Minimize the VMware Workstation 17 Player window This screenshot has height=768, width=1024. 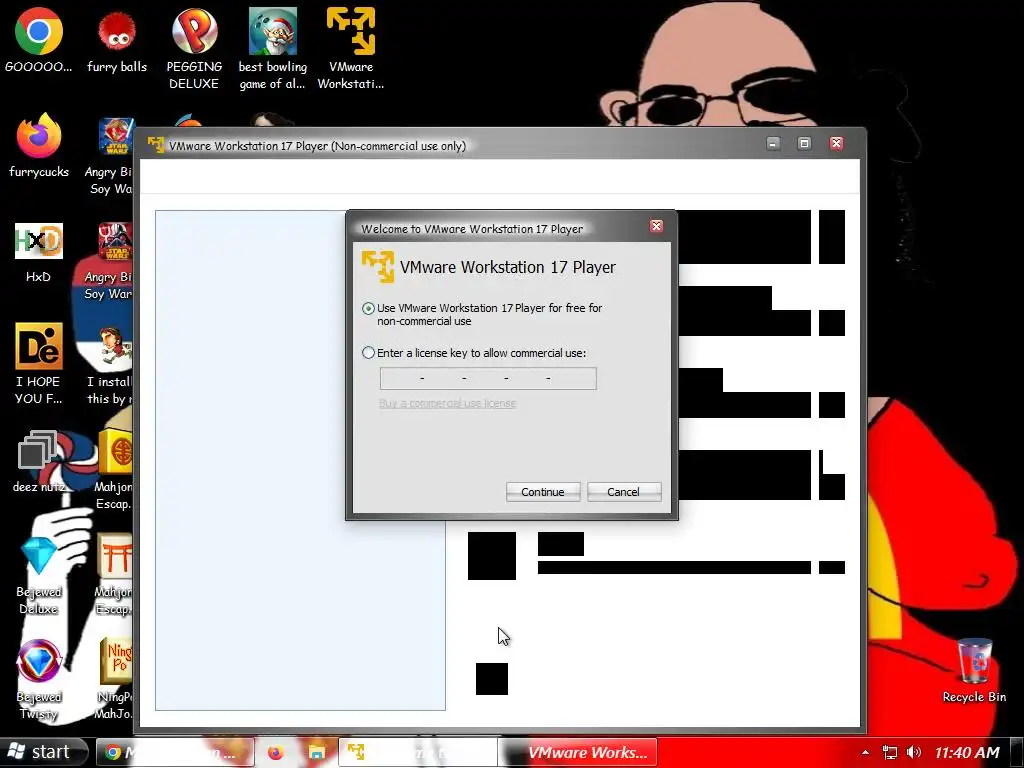click(x=773, y=143)
